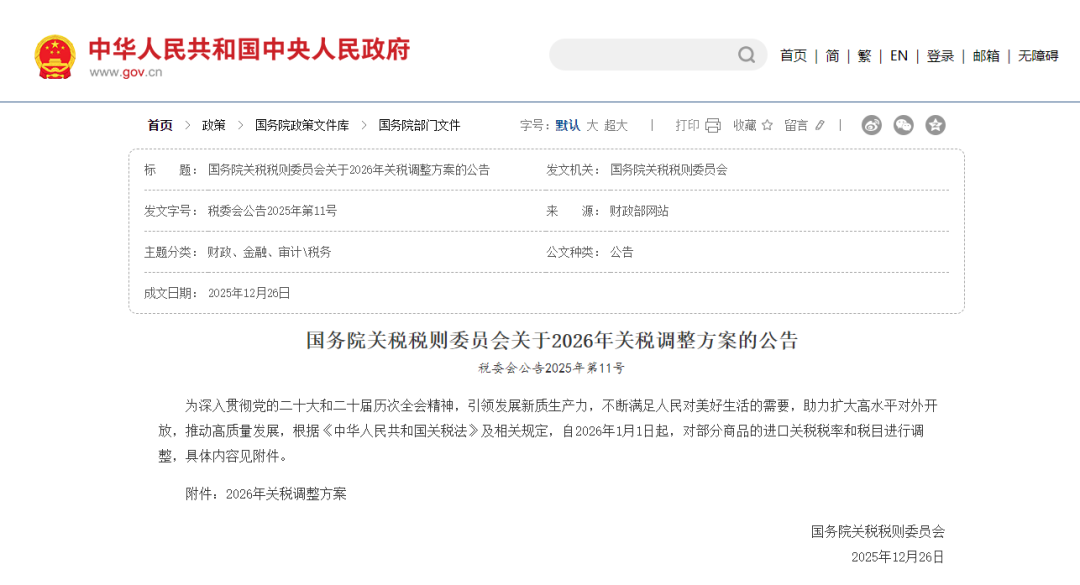The width and height of the screenshot is (1080, 585).
Task: Click italic subtitle 税委会公告2025年第11号
Action: tap(552, 368)
